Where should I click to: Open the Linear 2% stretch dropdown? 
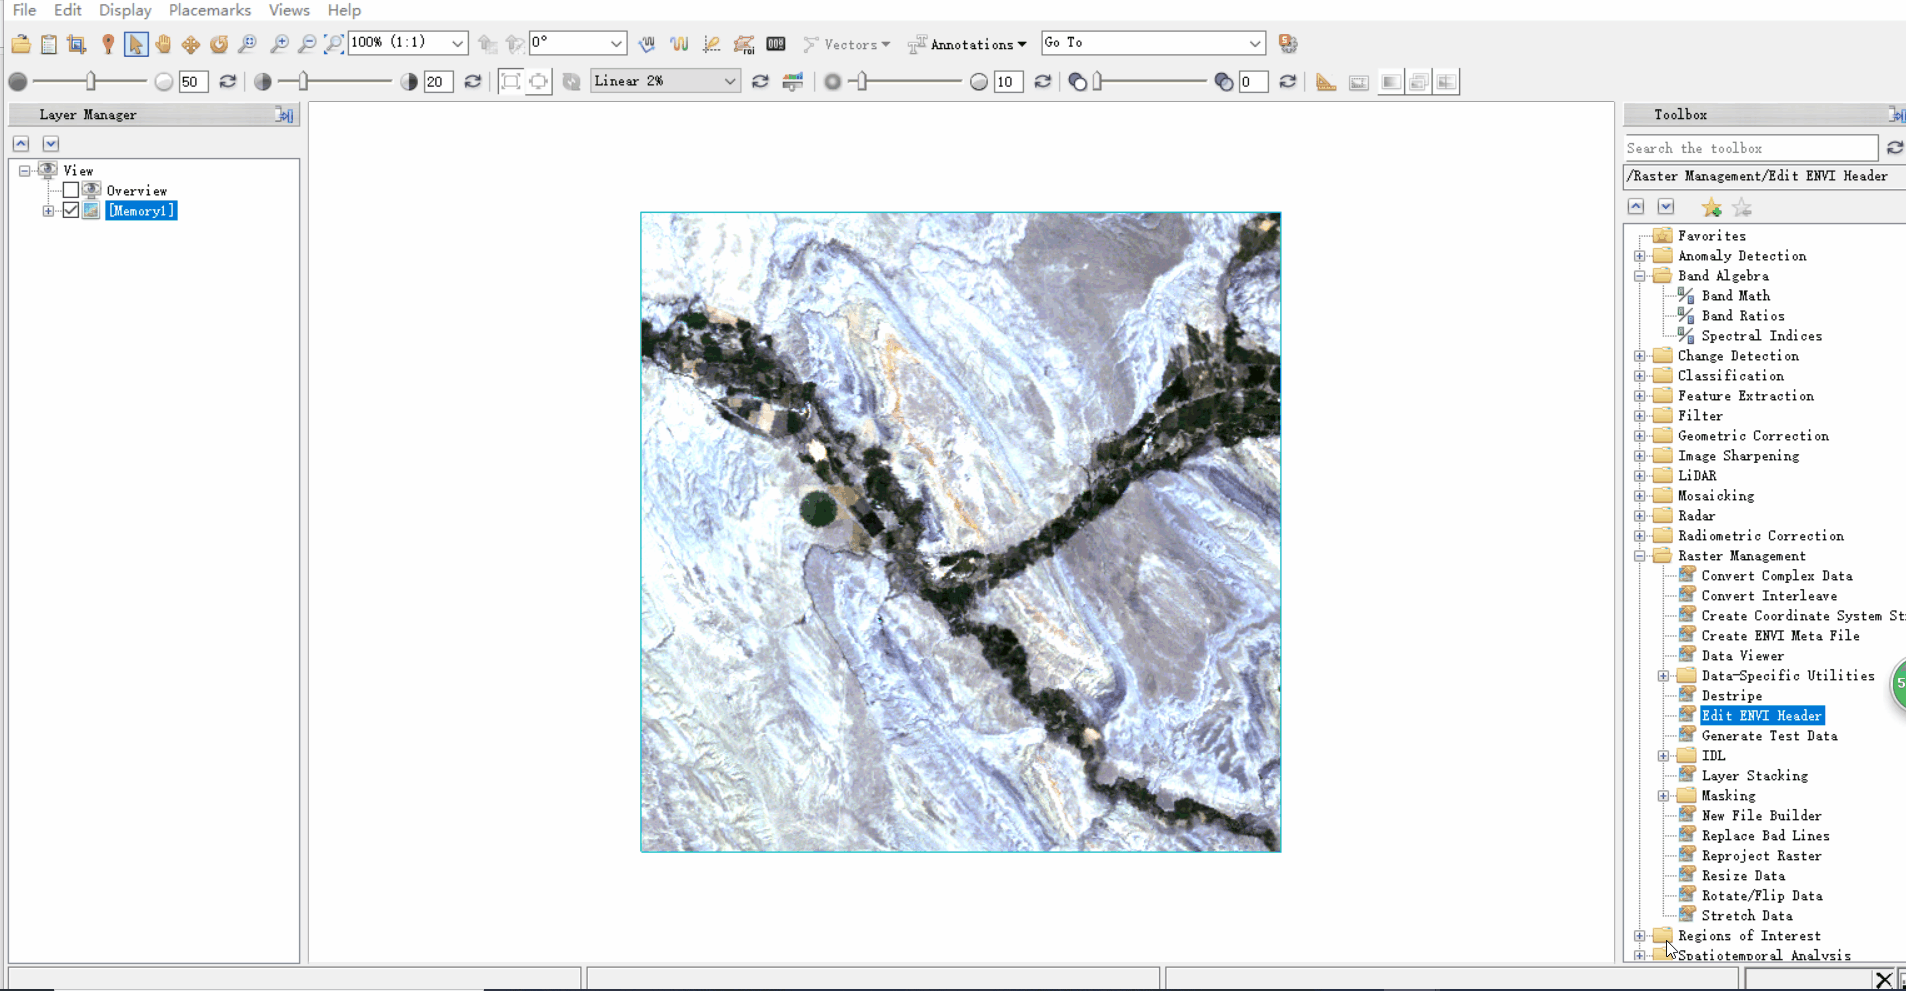(x=730, y=81)
